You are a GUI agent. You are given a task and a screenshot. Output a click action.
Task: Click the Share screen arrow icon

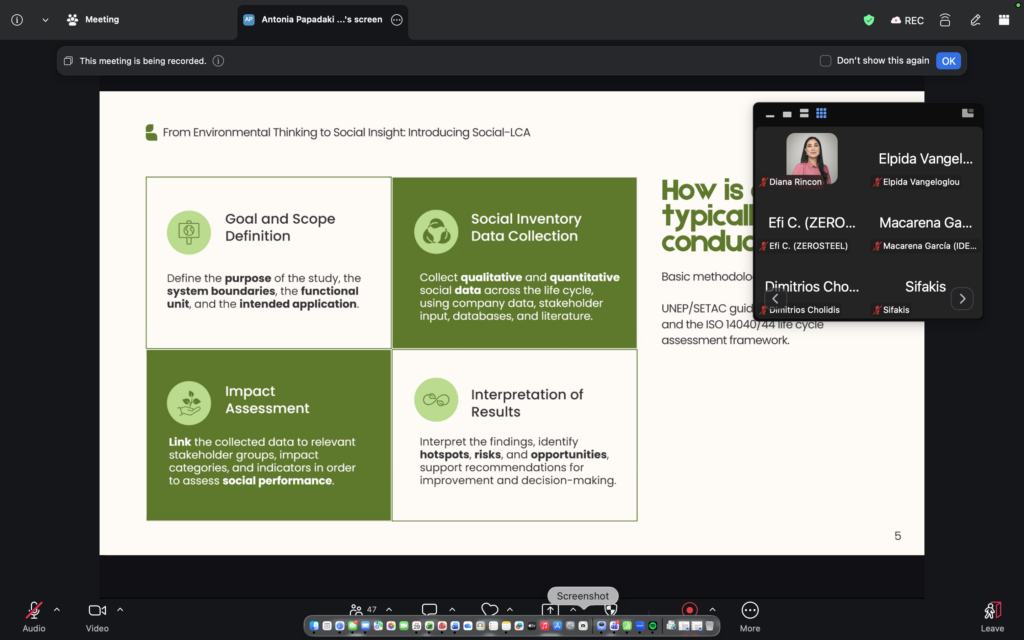[550, 610]
